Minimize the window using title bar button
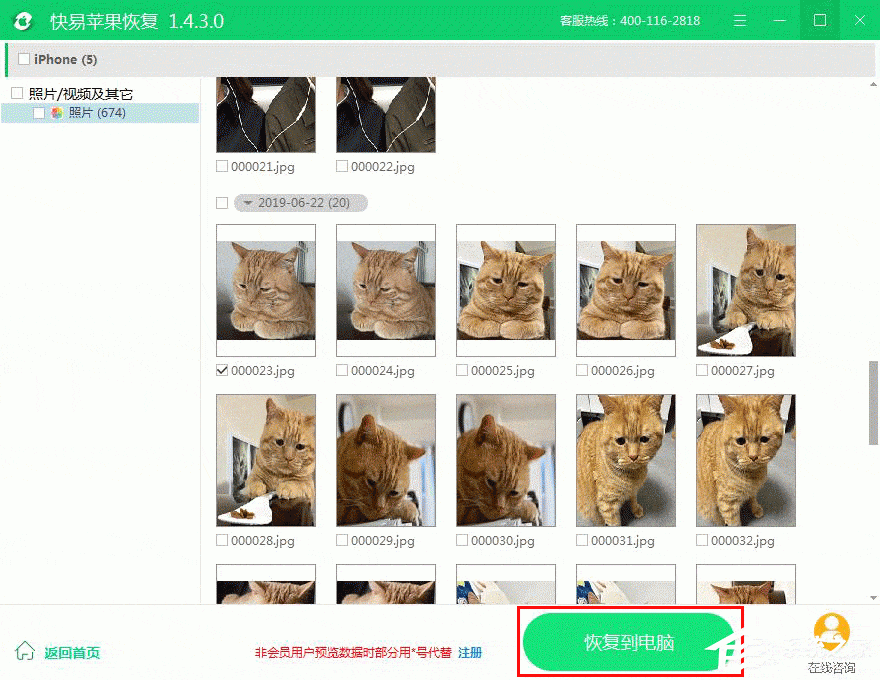Image resolution: width=880 pixels, height=680 pixels. tap(779, 21)
